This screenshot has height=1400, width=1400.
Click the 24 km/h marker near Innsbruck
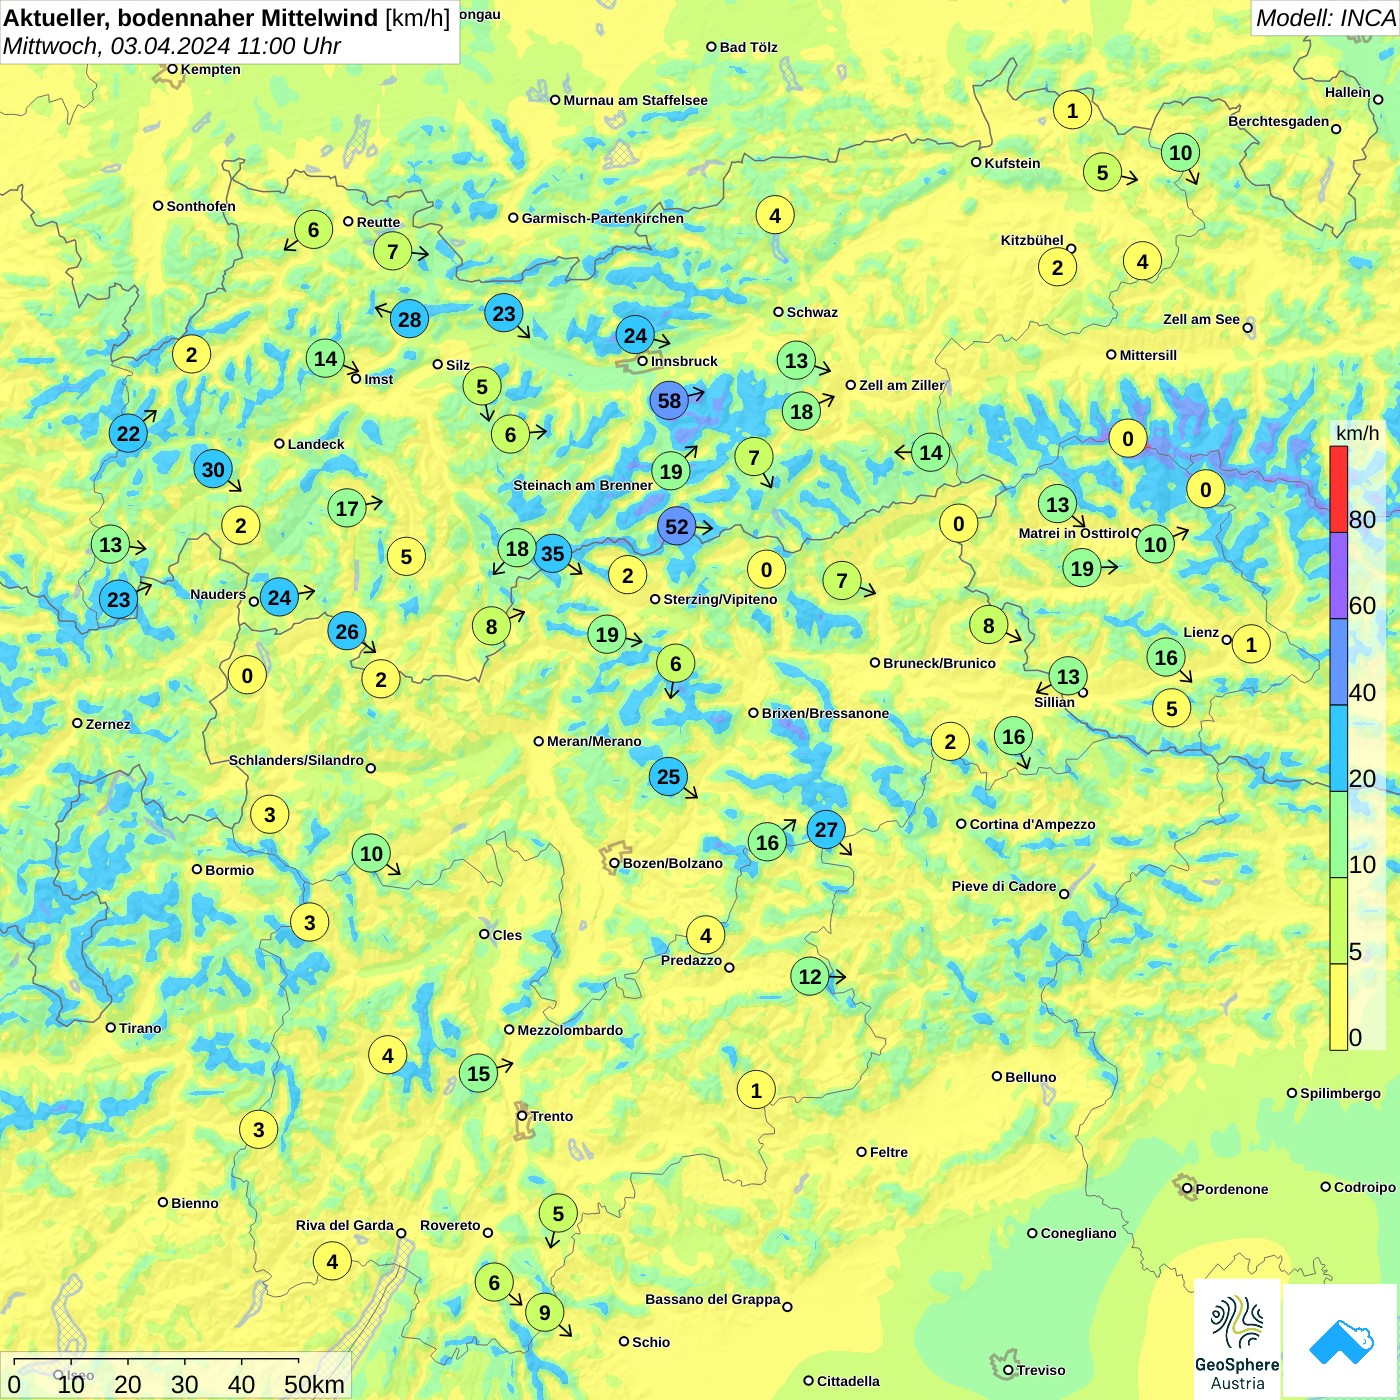[x=635, y=335]
